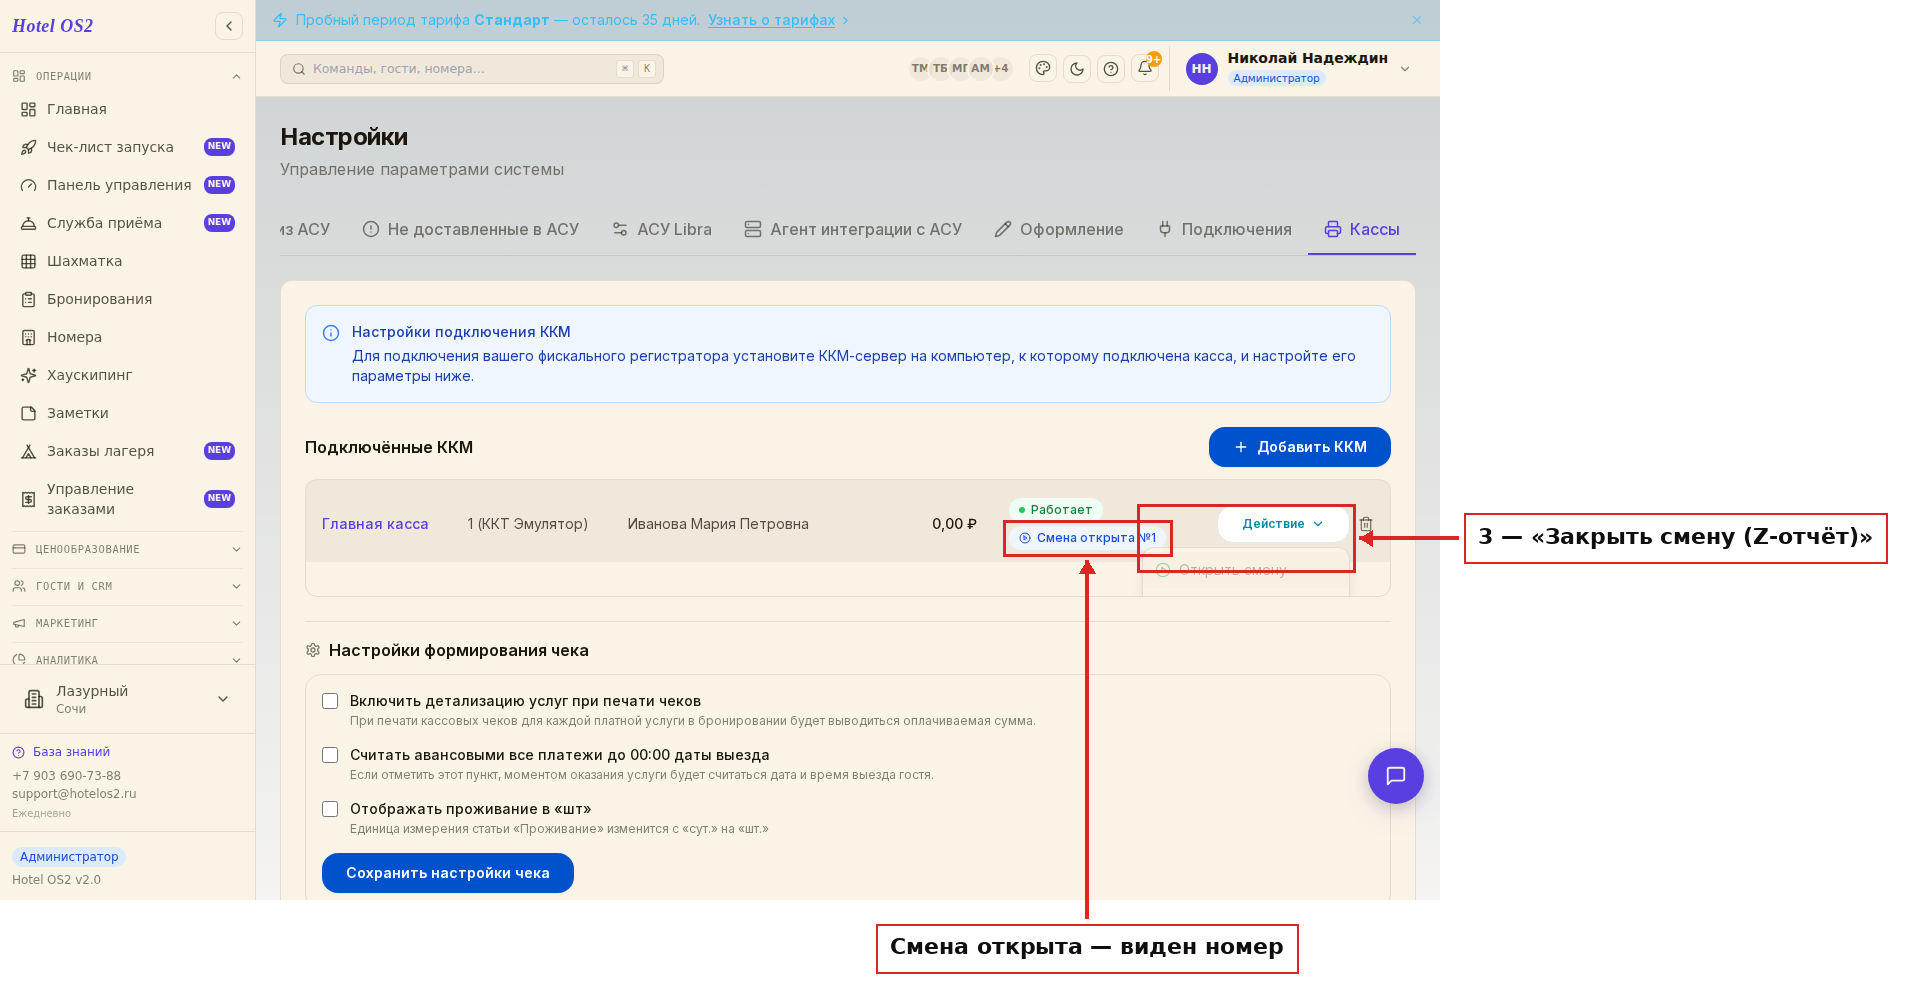
Task: Open Хаускипинг page
Action: pyautogui.click(x=127, y=375)
